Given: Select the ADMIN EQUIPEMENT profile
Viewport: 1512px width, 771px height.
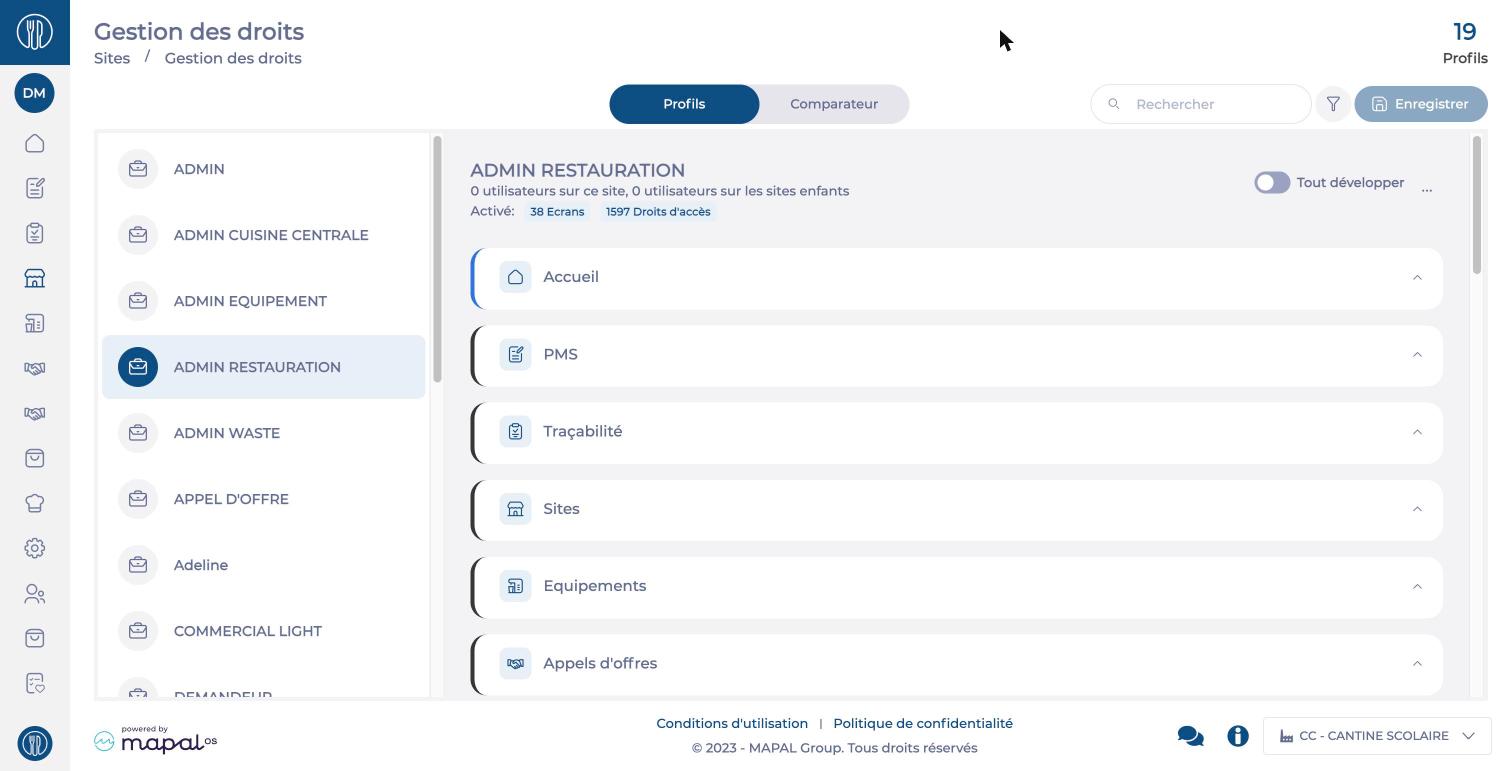Looking at the screenshot, I should (264, 301).
